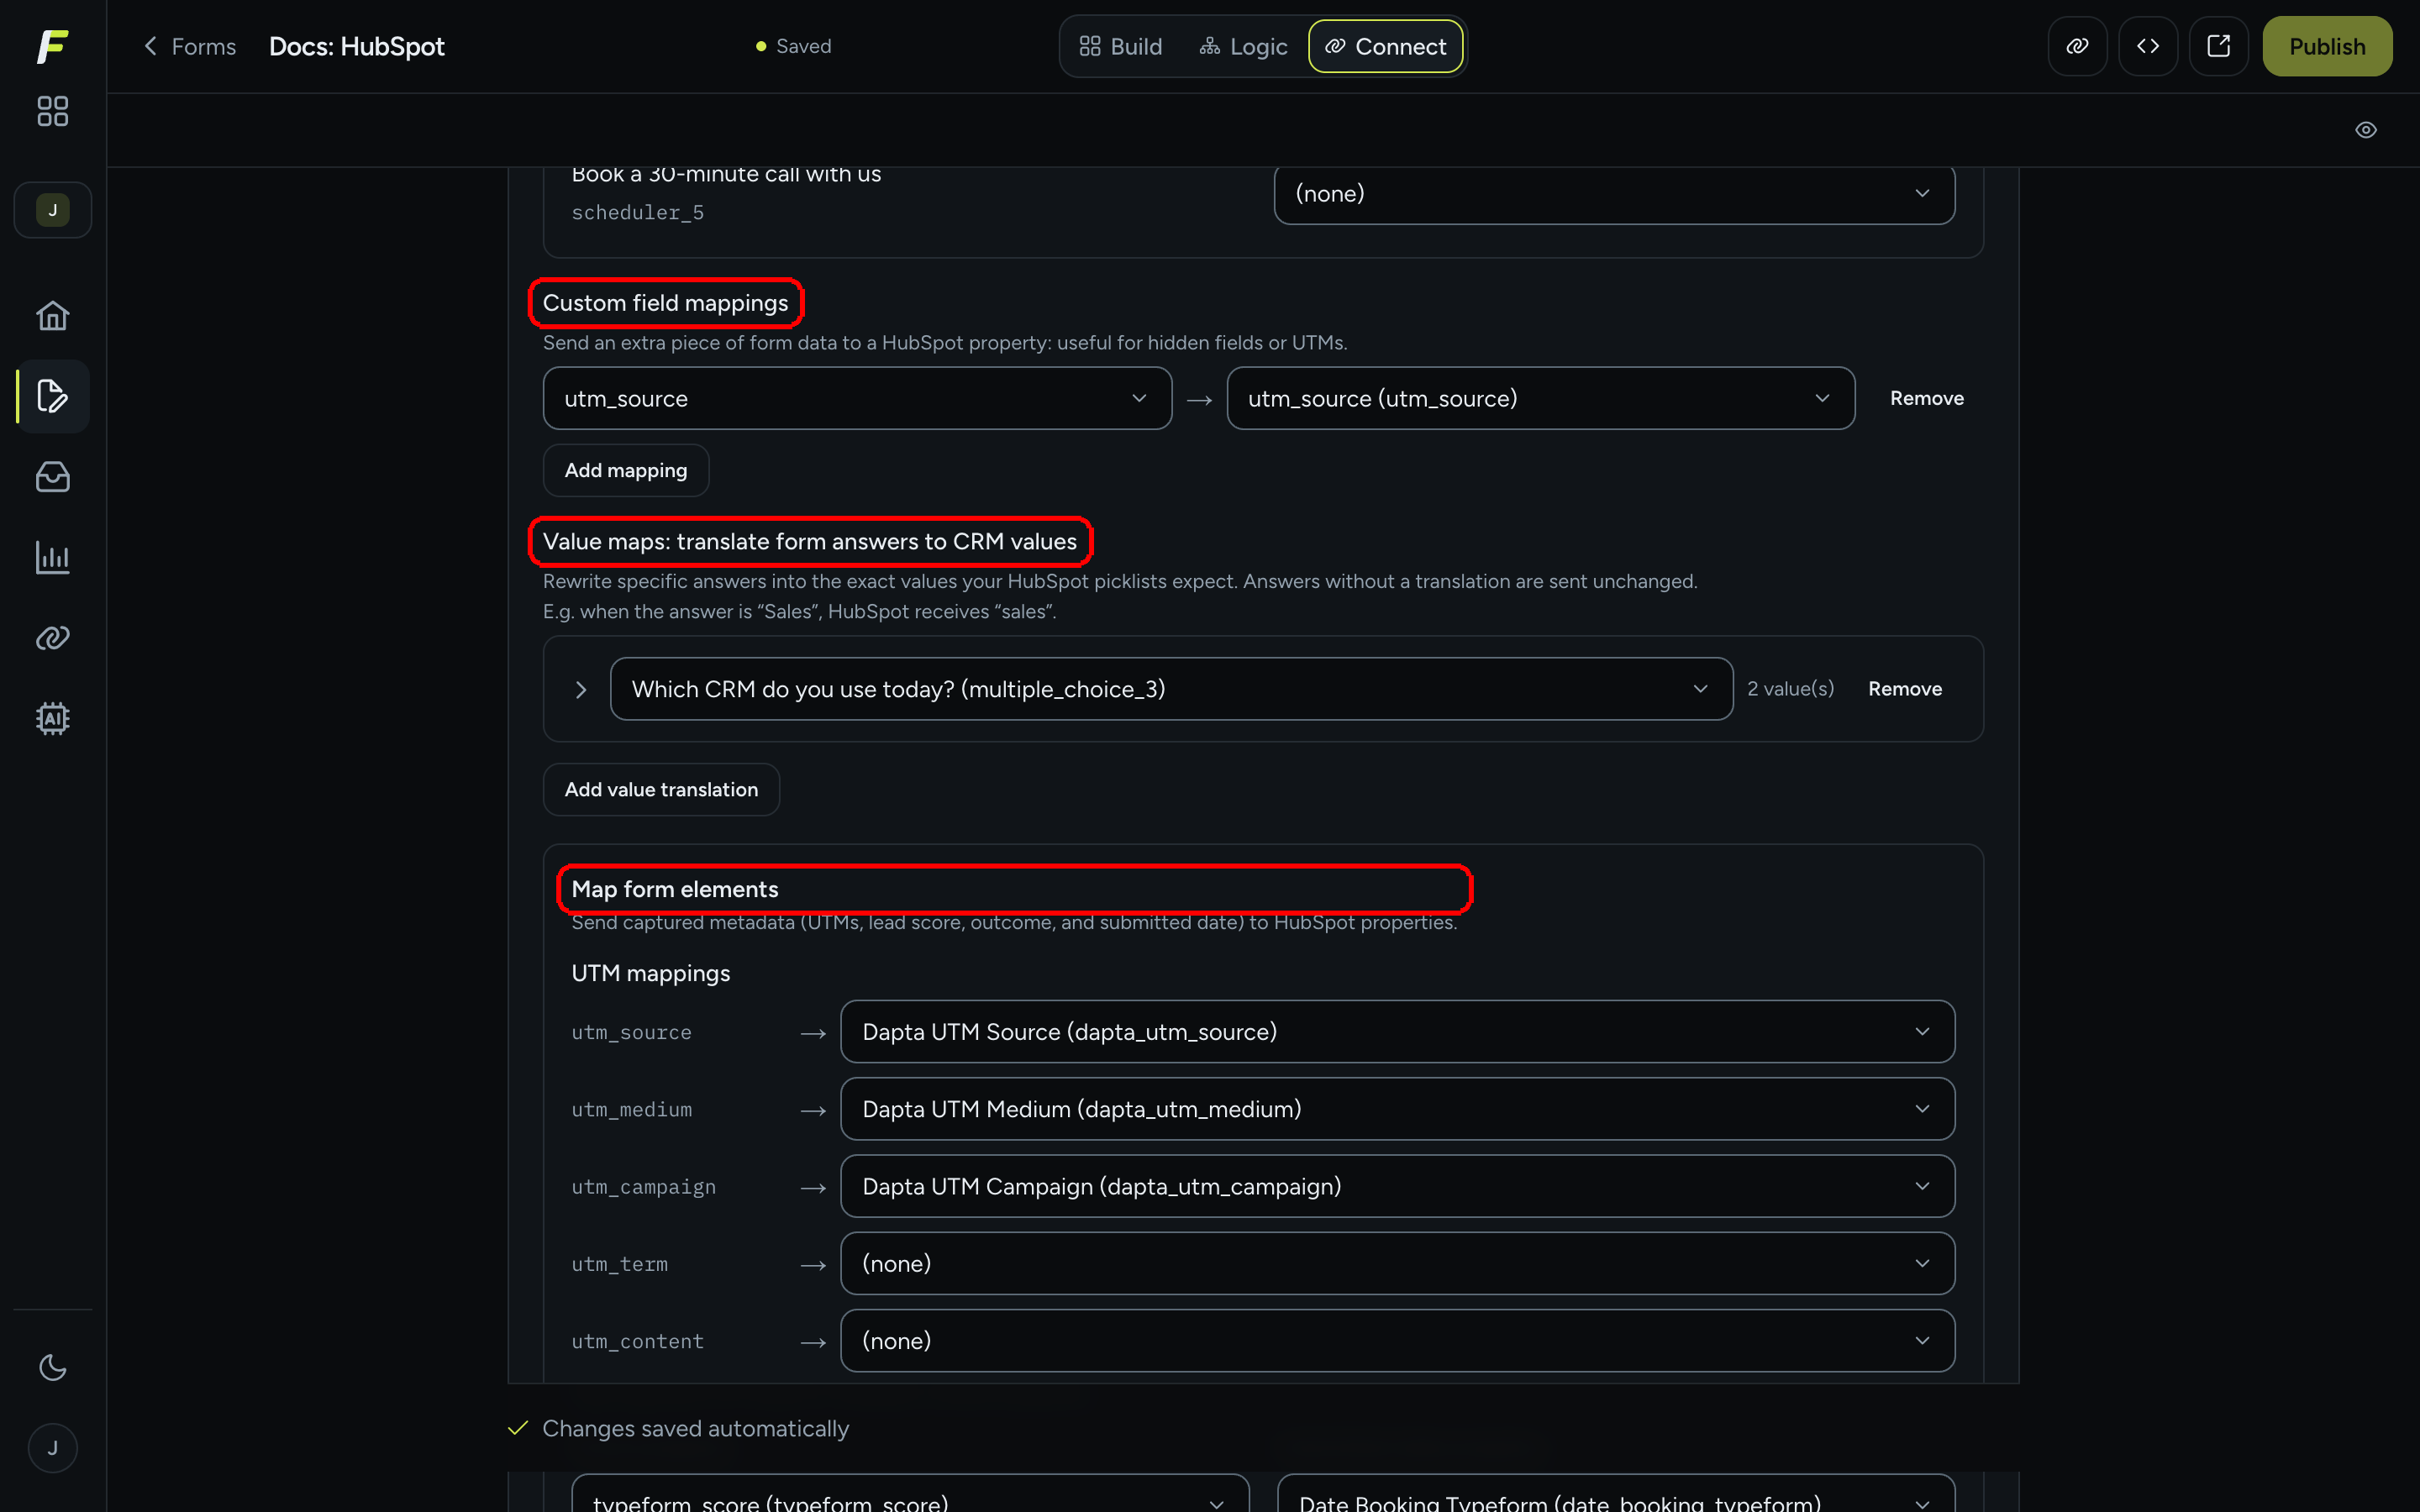The width and height of the screenshot is (2420, 1512).
Task: Open the AI chip icon in sidebar
Action: tap(52, 718)
